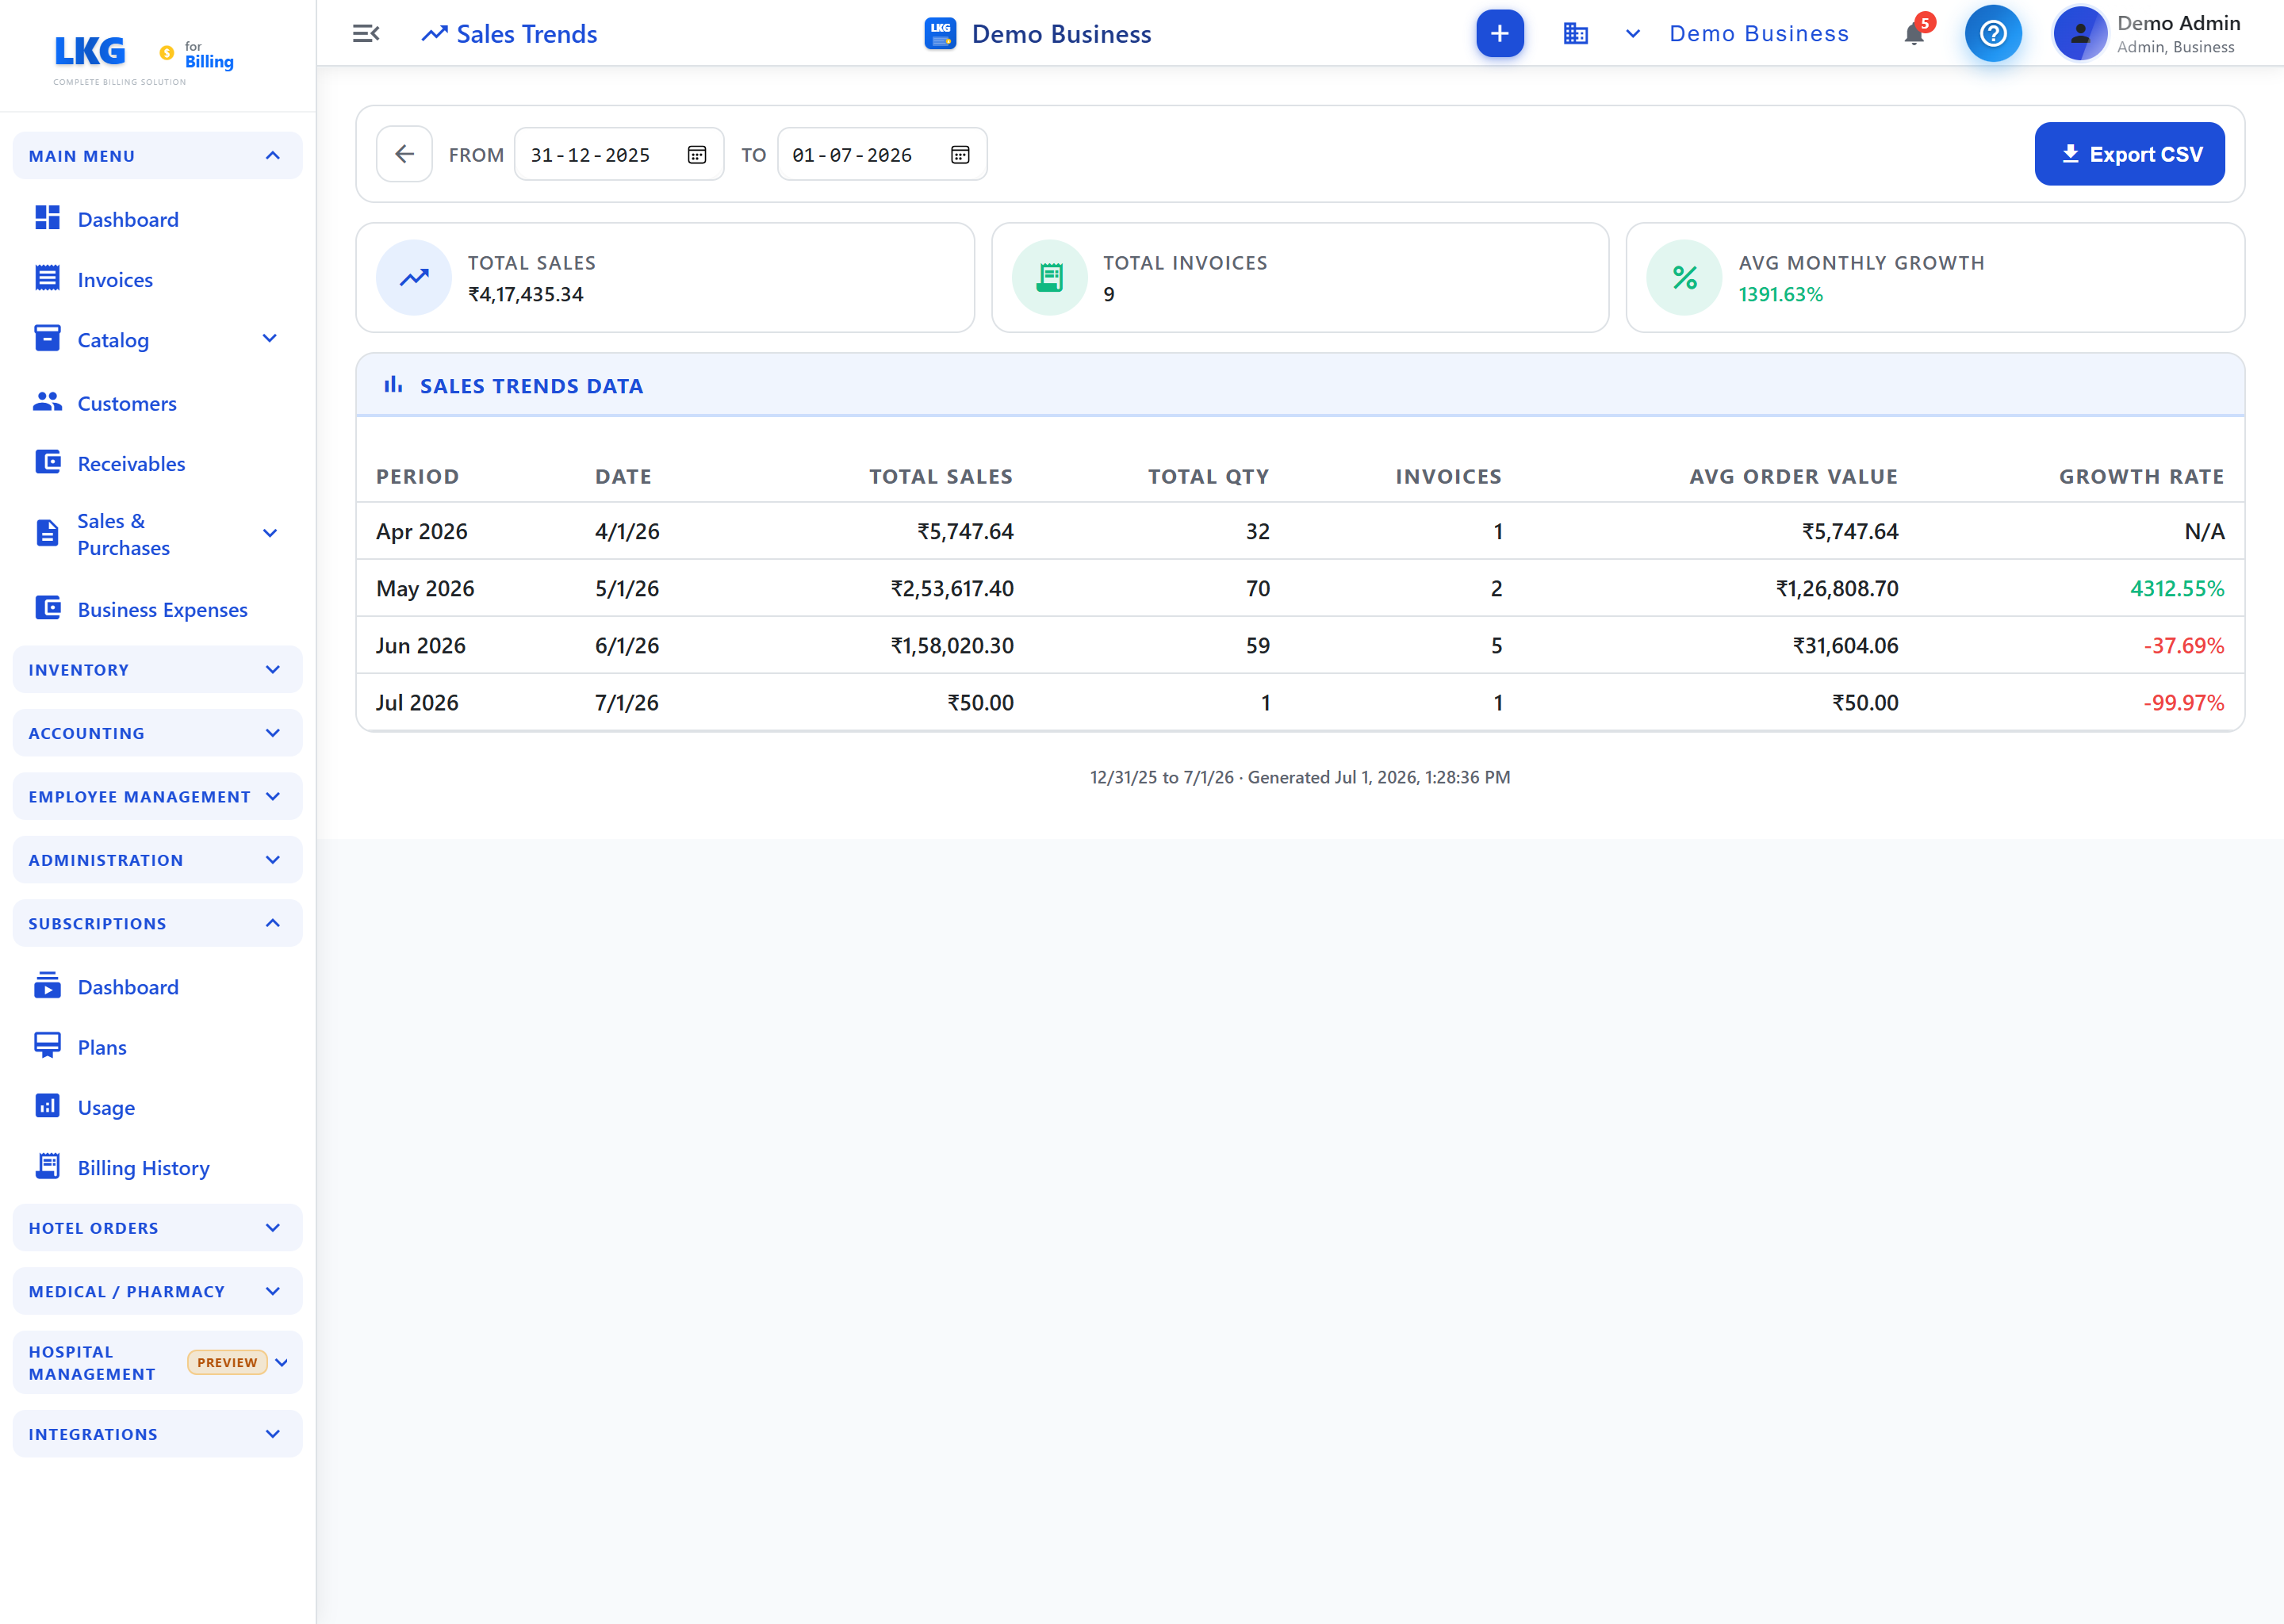This screenshot has height=1624, width=2284.
Task: Click the Plans sidebar icon
Action: 47,1046
